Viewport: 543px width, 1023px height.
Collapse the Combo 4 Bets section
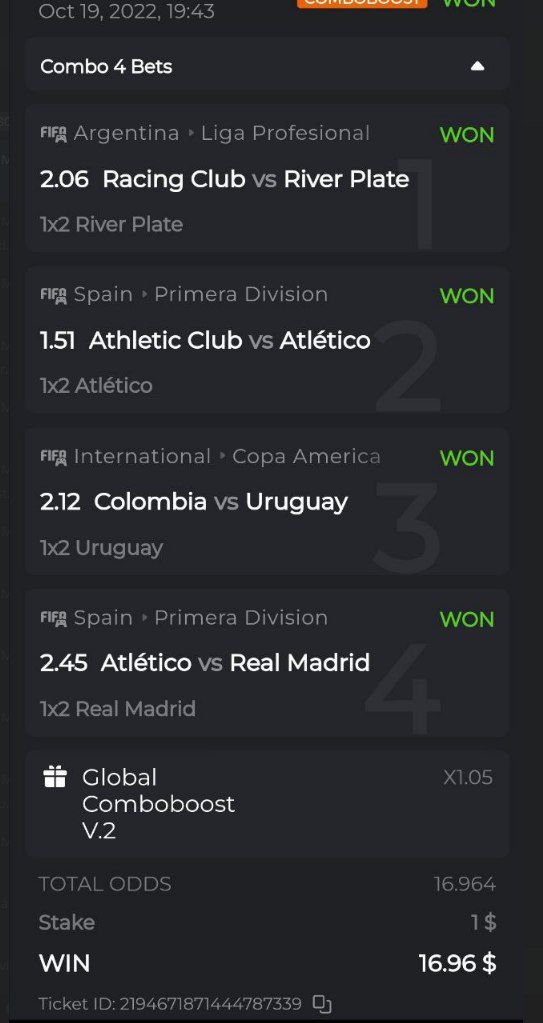tap(478, 66)
